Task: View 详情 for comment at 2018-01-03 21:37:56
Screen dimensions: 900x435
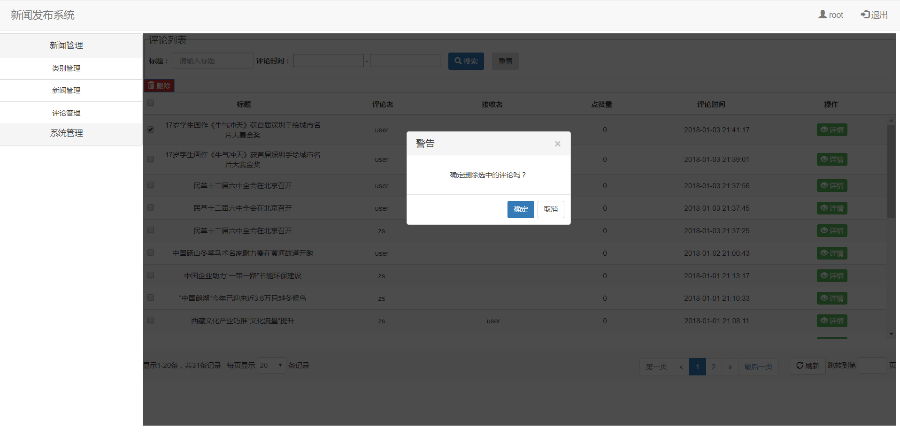Action: [832, 186]
